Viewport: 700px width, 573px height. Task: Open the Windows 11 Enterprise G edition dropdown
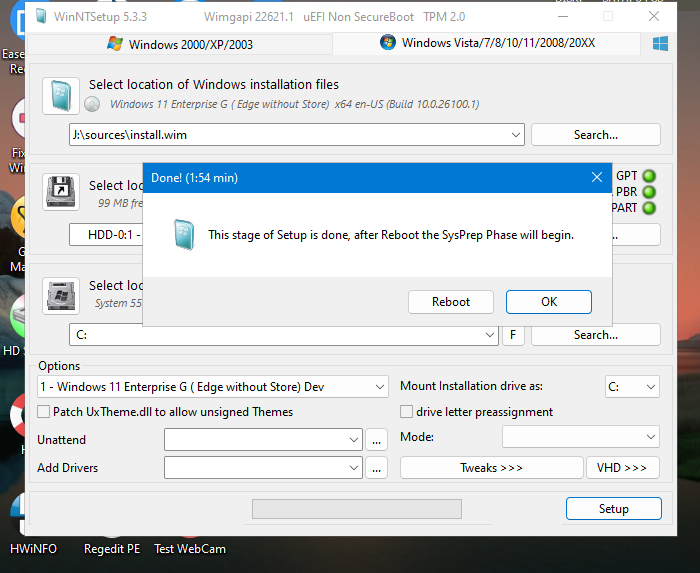pyautogui.click(x=213, y=387)
